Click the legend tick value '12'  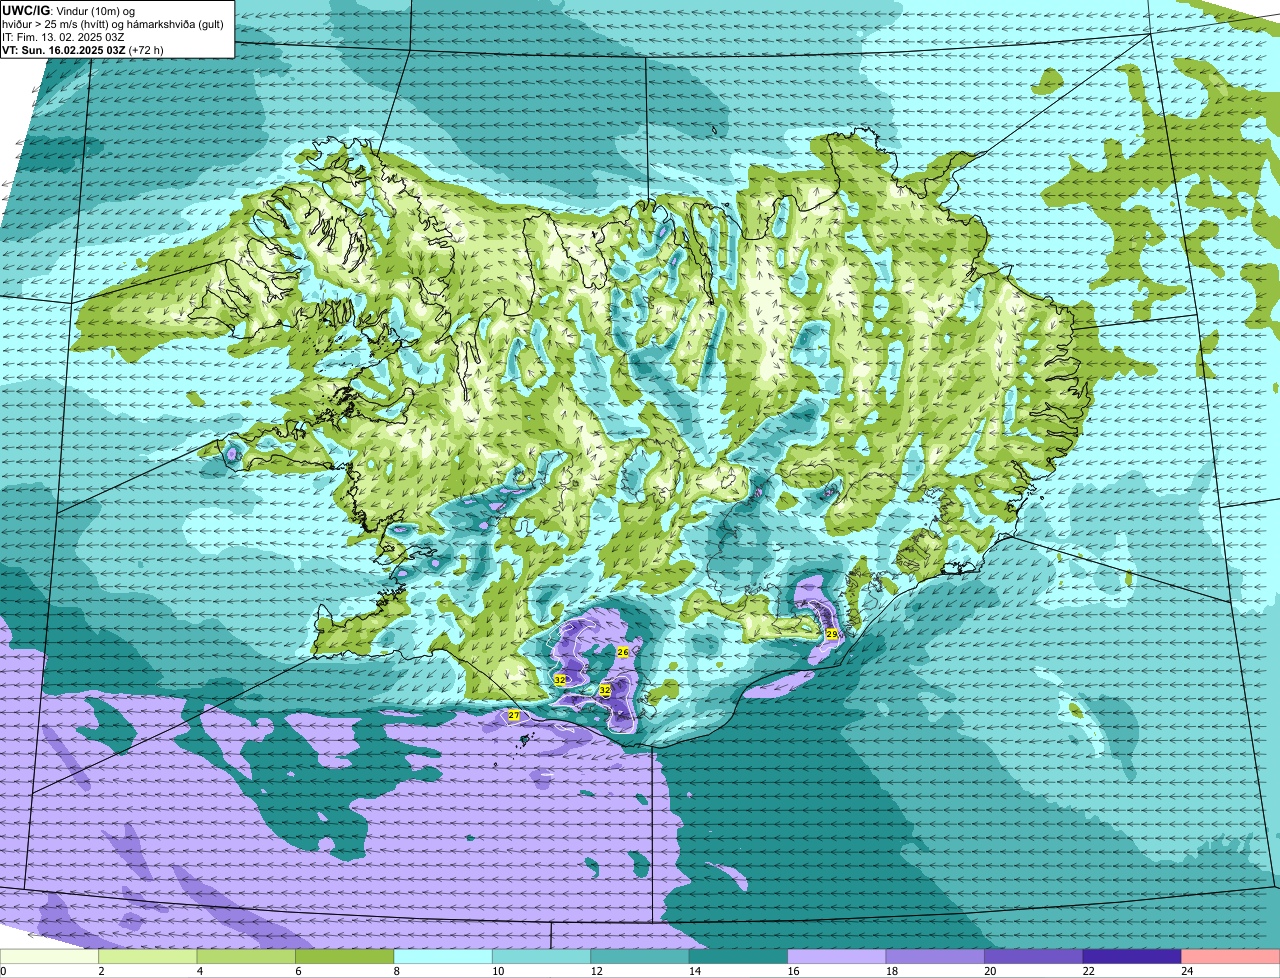pyautogui.click(x=595, y=971)
